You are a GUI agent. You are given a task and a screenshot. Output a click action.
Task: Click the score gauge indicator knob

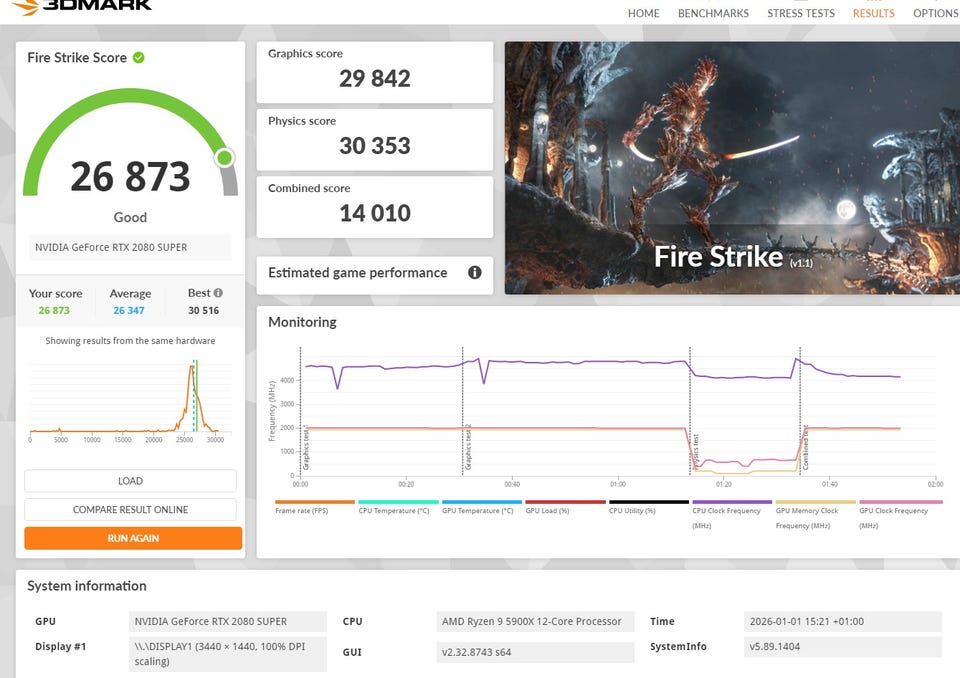(225, 158)
